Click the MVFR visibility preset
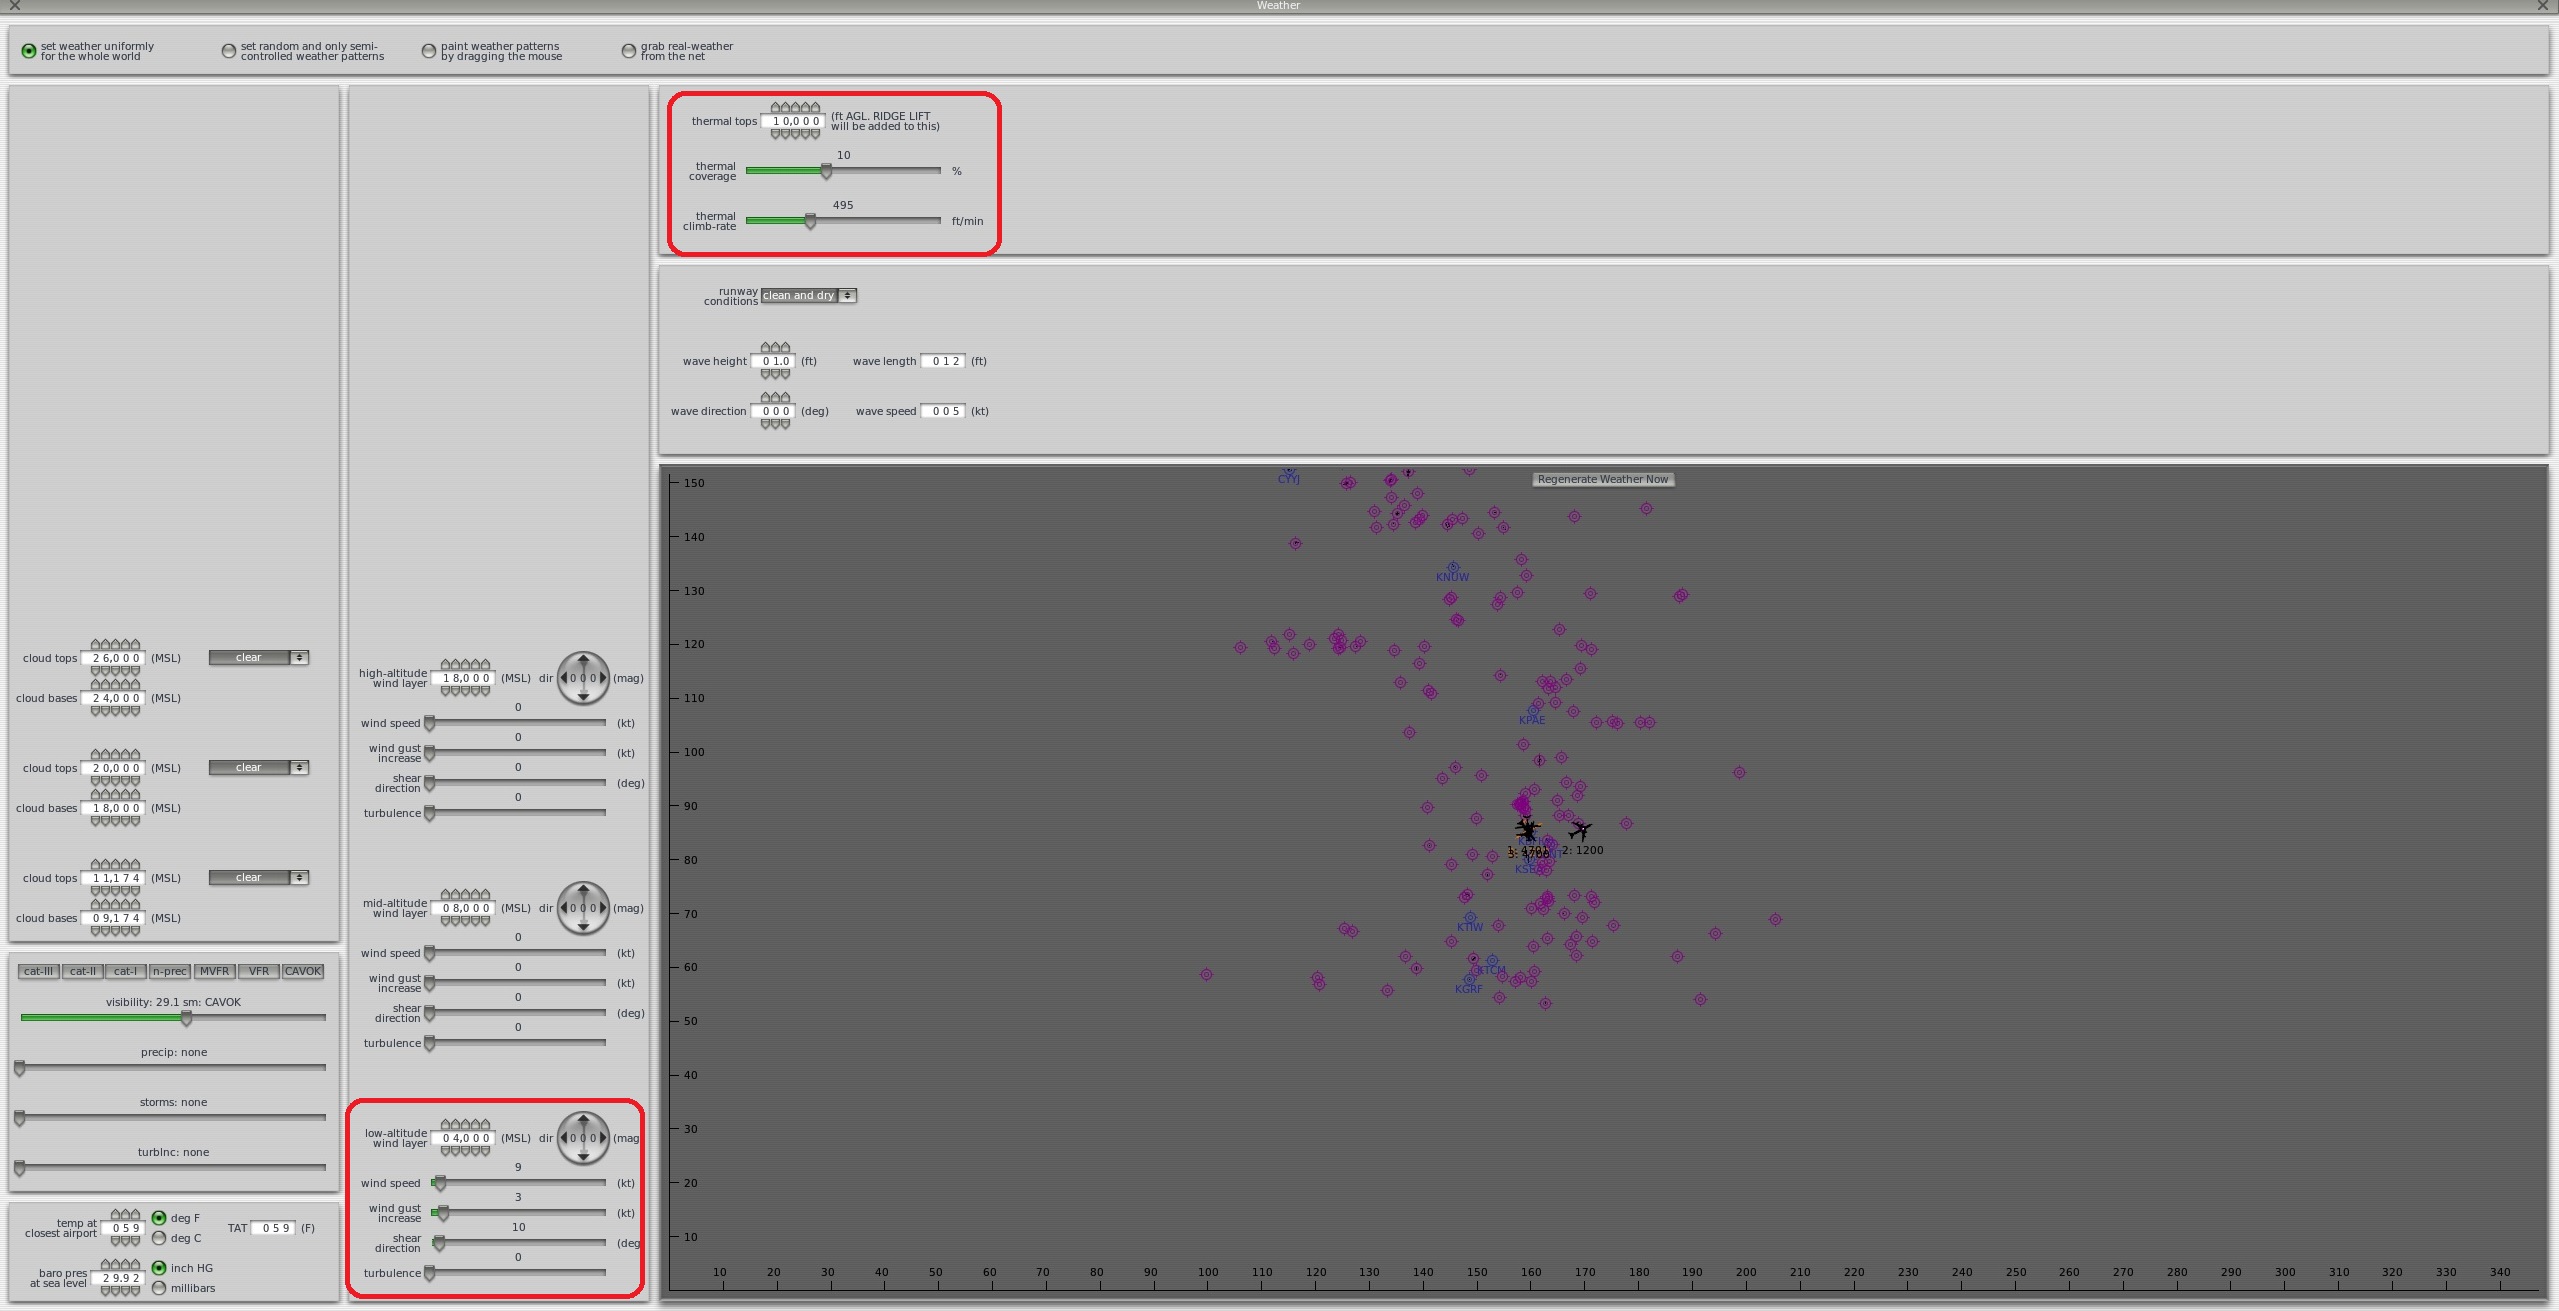The image size is (2559, 1311). [x=214, y=971]
